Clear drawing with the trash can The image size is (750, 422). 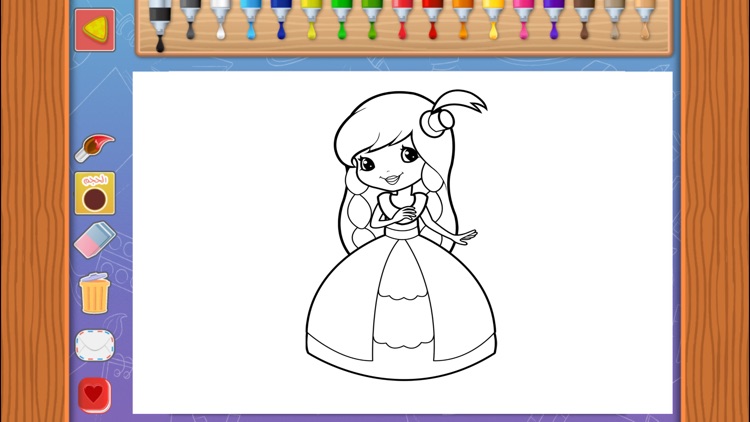[95, 293]
